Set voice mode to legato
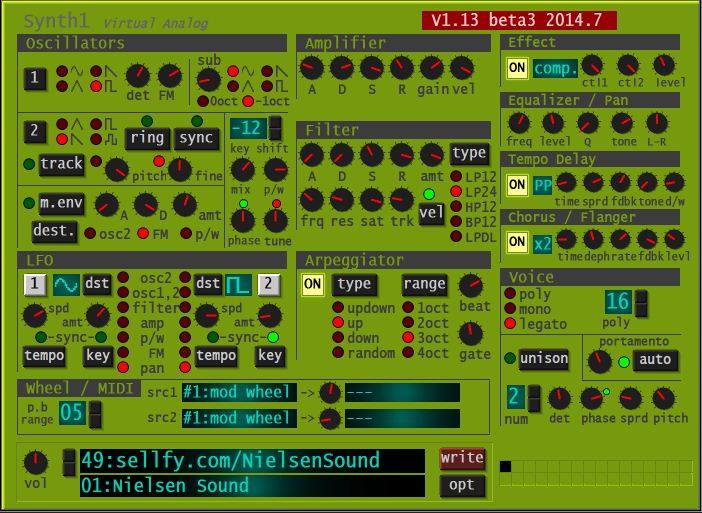This screenshot has width=702, height=513. pyautogui.click(x=510, y=323)
